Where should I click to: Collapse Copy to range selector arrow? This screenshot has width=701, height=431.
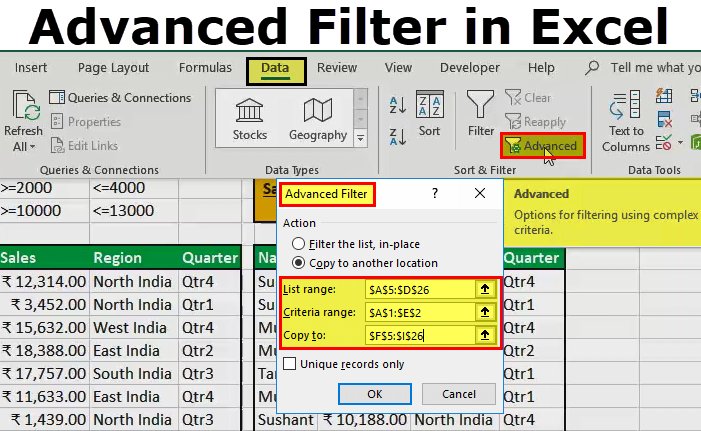point(485,335)
